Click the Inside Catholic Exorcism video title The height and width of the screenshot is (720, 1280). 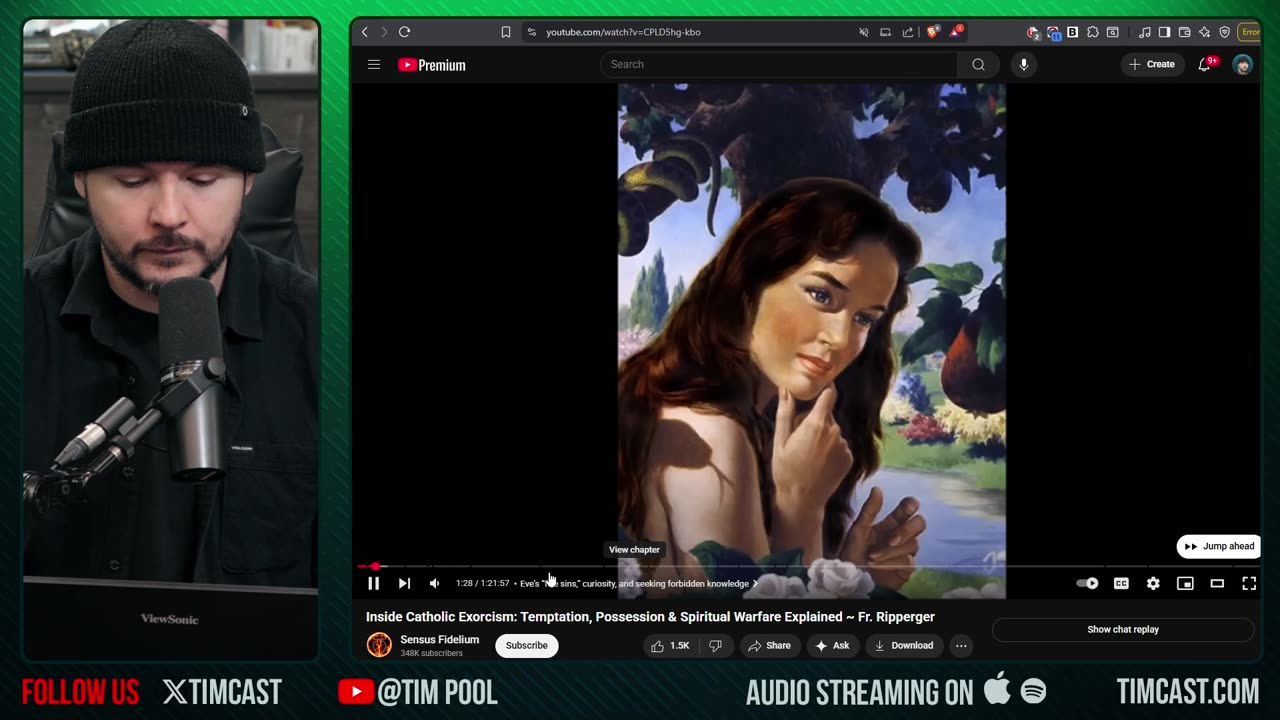click(650, 617)
